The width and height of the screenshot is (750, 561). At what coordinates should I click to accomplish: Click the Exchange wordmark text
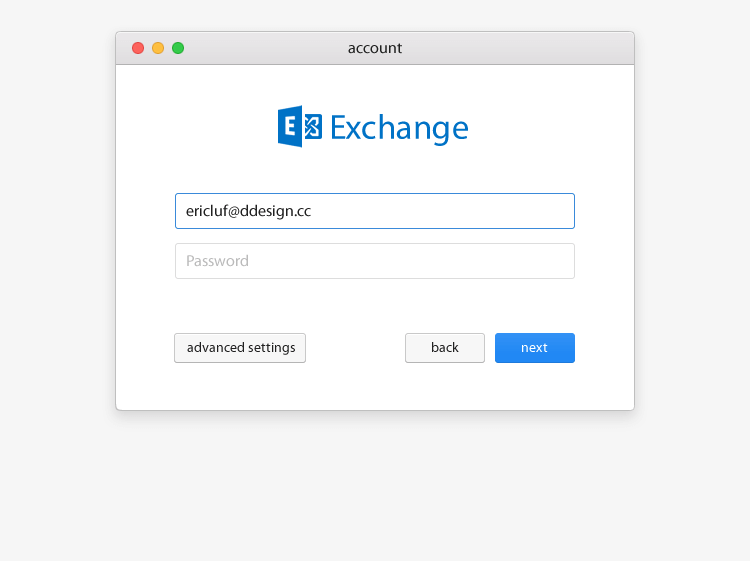click(x=399, y=128)
